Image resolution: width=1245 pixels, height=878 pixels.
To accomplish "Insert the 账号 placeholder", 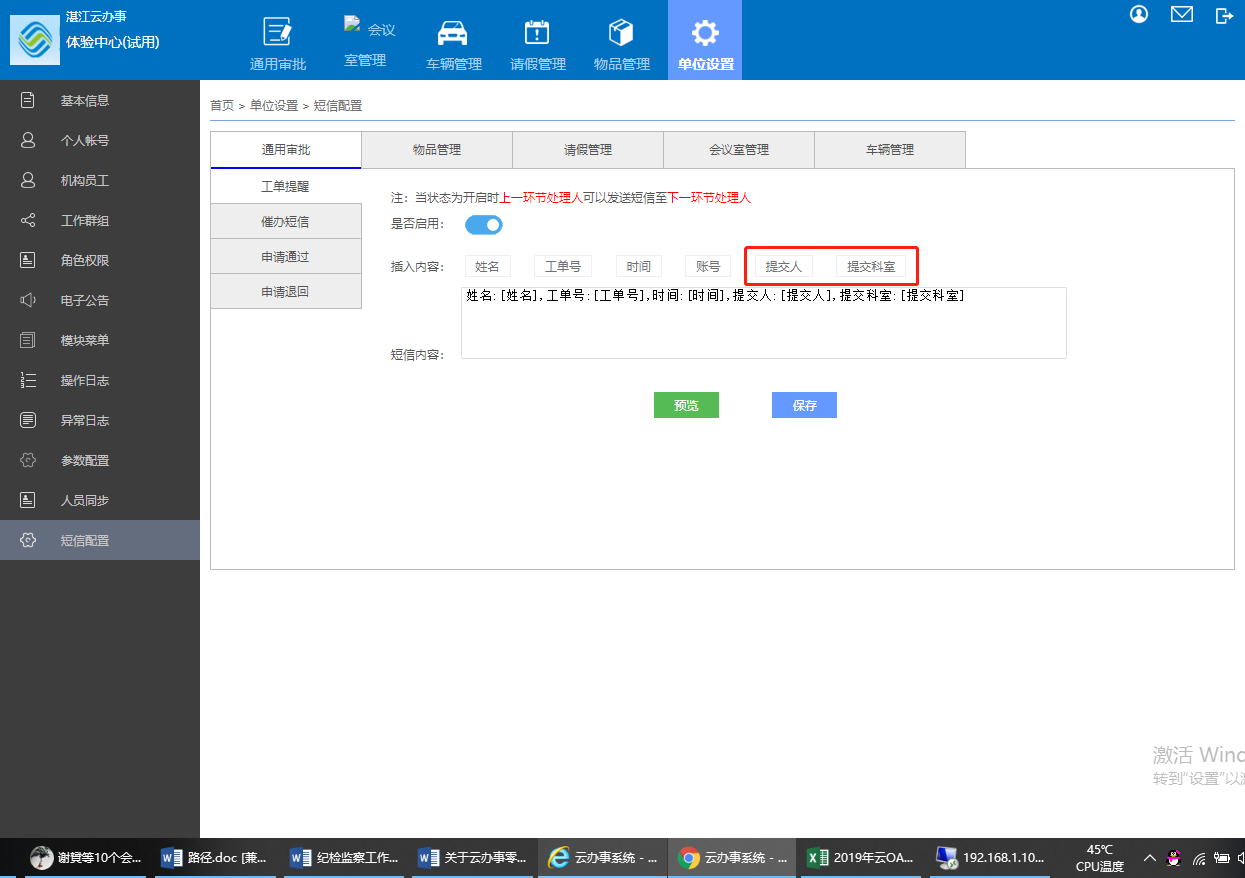I will tap(708, 266).
